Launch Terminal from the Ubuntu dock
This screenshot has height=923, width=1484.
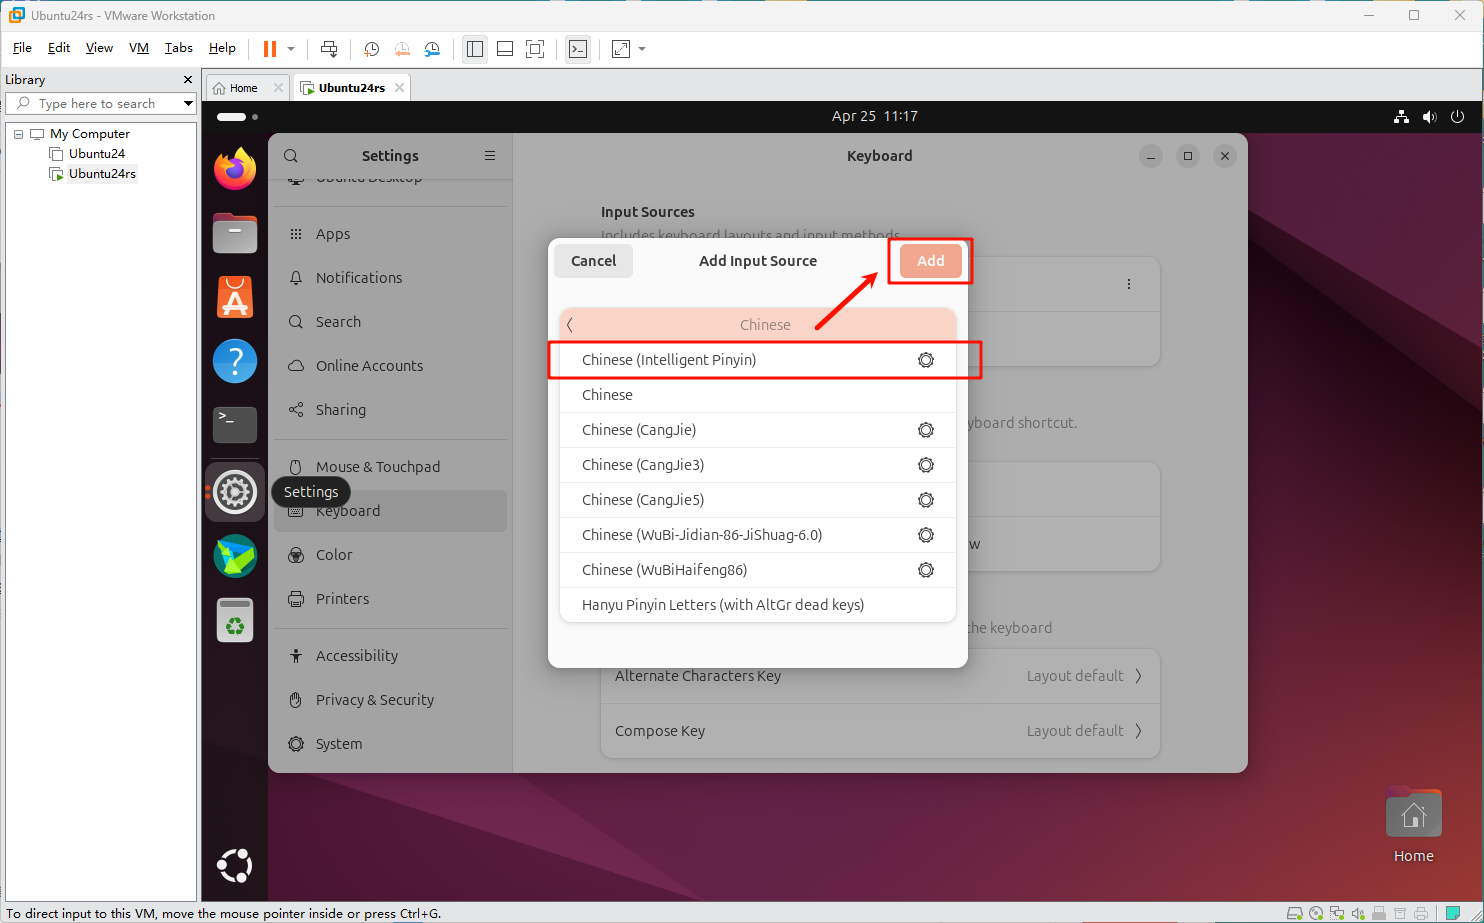tap(235, 425)
